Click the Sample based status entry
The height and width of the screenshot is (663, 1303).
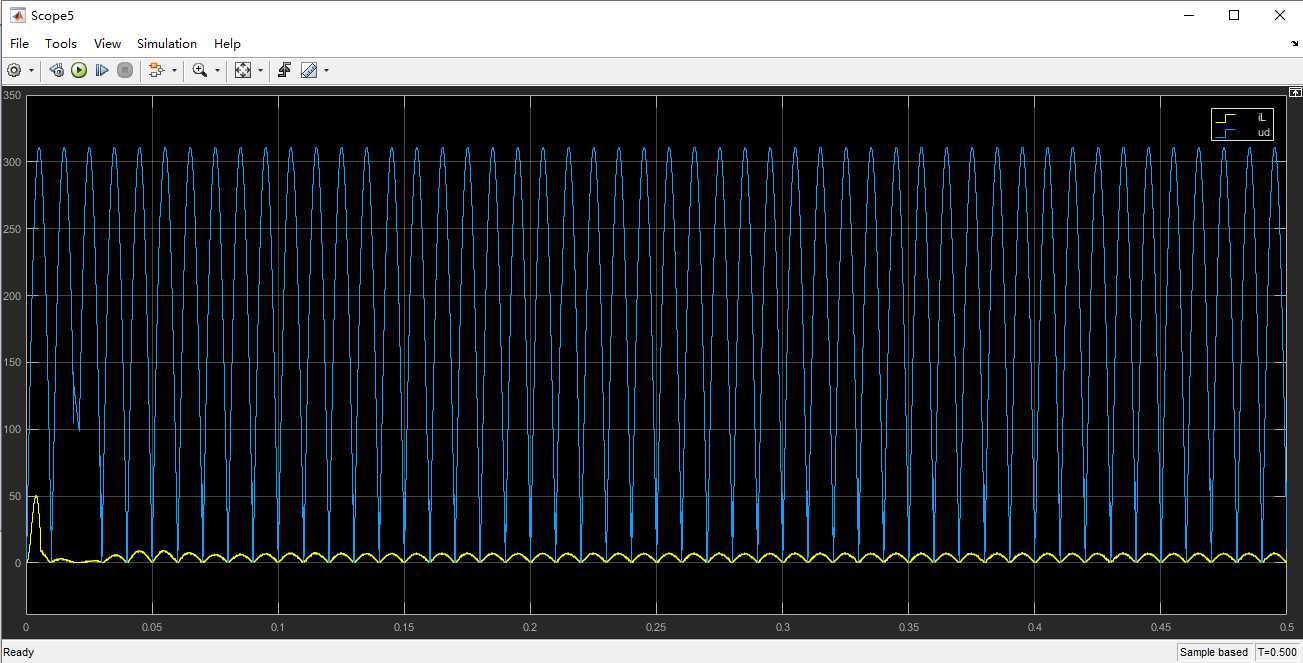pos(1214,652)
